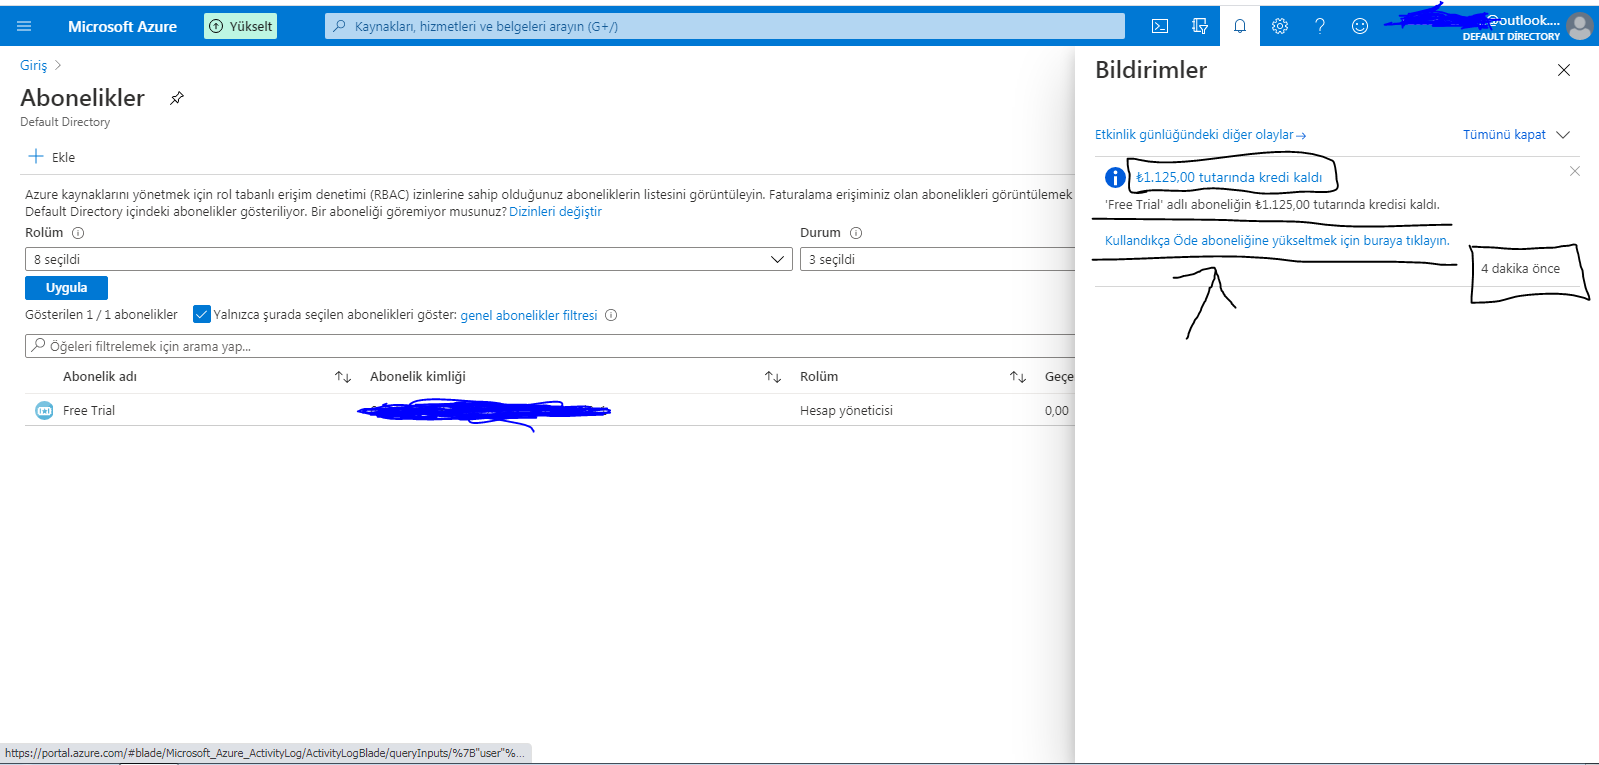1599x765 pixels.
Task: Open genel abonelikler filtresi link
Action: pos(529,315)
